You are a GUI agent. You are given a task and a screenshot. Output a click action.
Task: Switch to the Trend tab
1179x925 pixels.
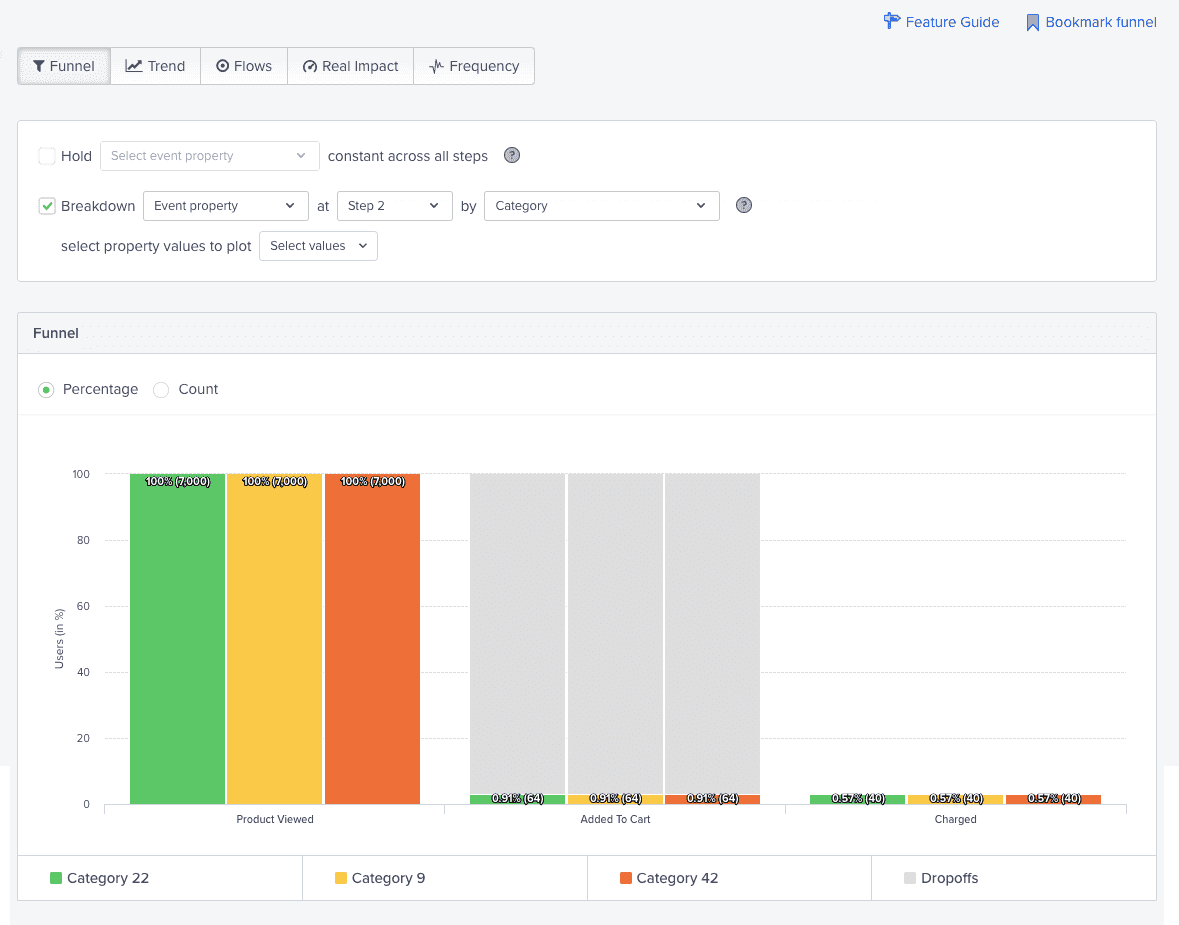155,66
